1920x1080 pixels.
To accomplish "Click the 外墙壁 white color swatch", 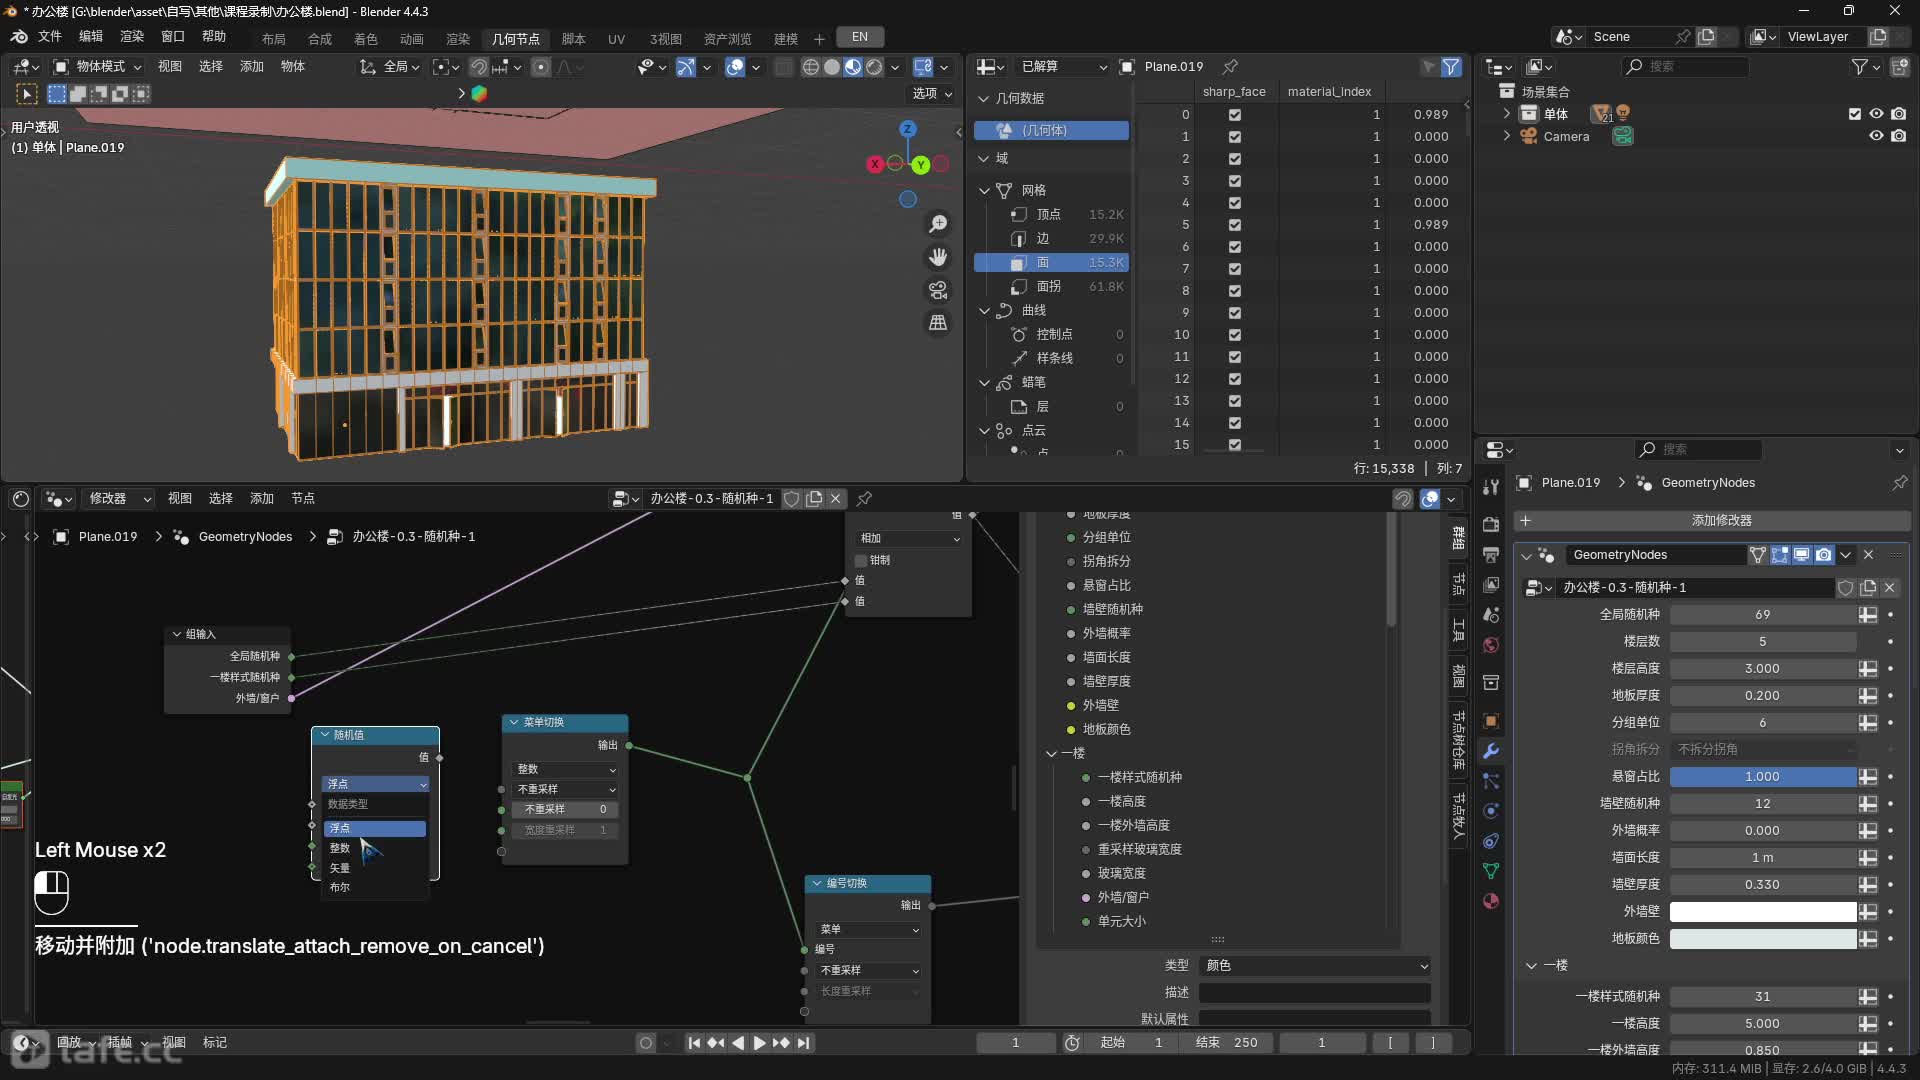I will [1762, 912].
